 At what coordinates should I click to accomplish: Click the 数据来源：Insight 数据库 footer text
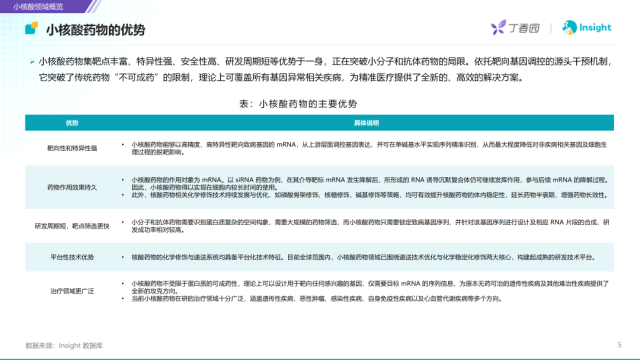point(64,346)
